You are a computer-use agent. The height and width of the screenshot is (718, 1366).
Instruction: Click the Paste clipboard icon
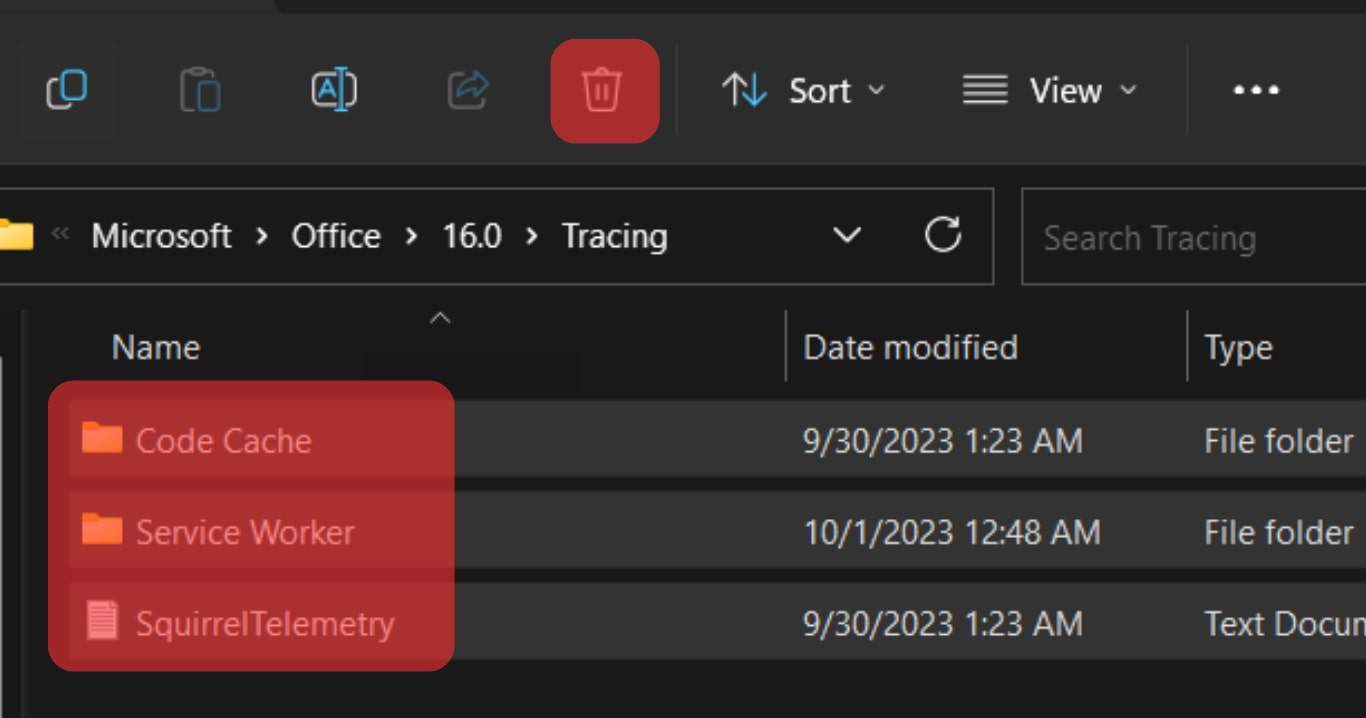click(200, 91)
